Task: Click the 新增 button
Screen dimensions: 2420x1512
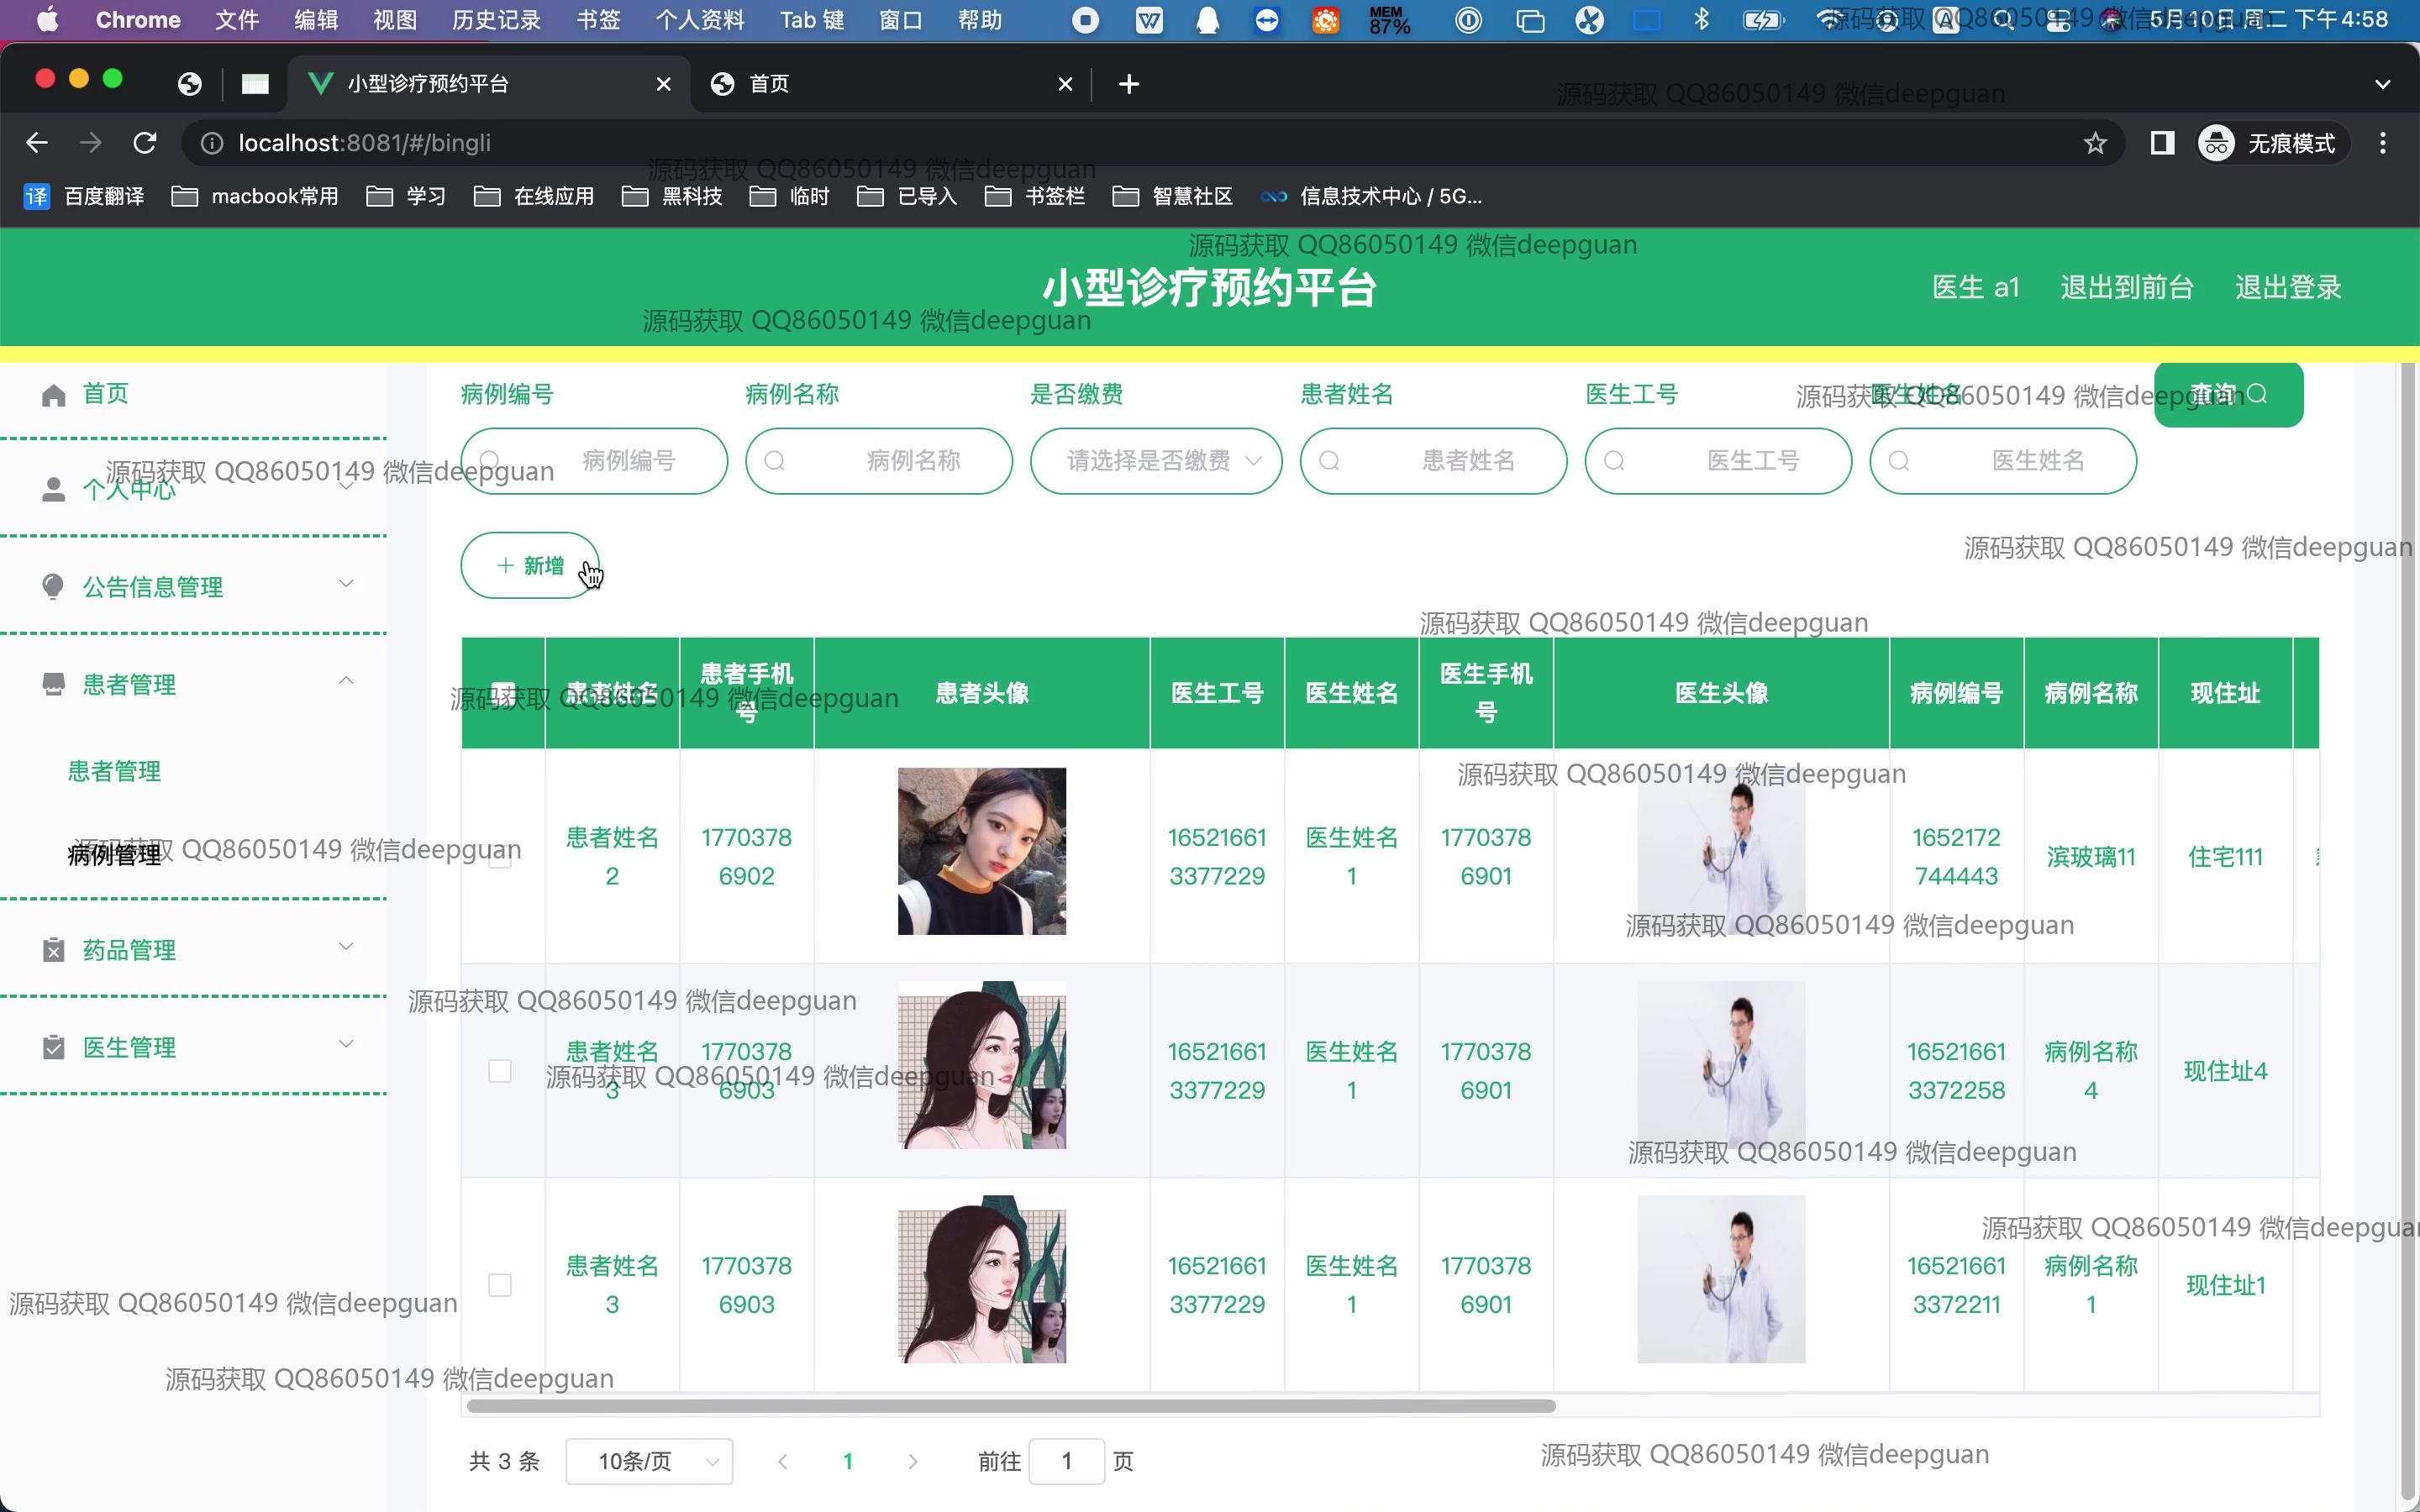Action: tap(530, 566)
